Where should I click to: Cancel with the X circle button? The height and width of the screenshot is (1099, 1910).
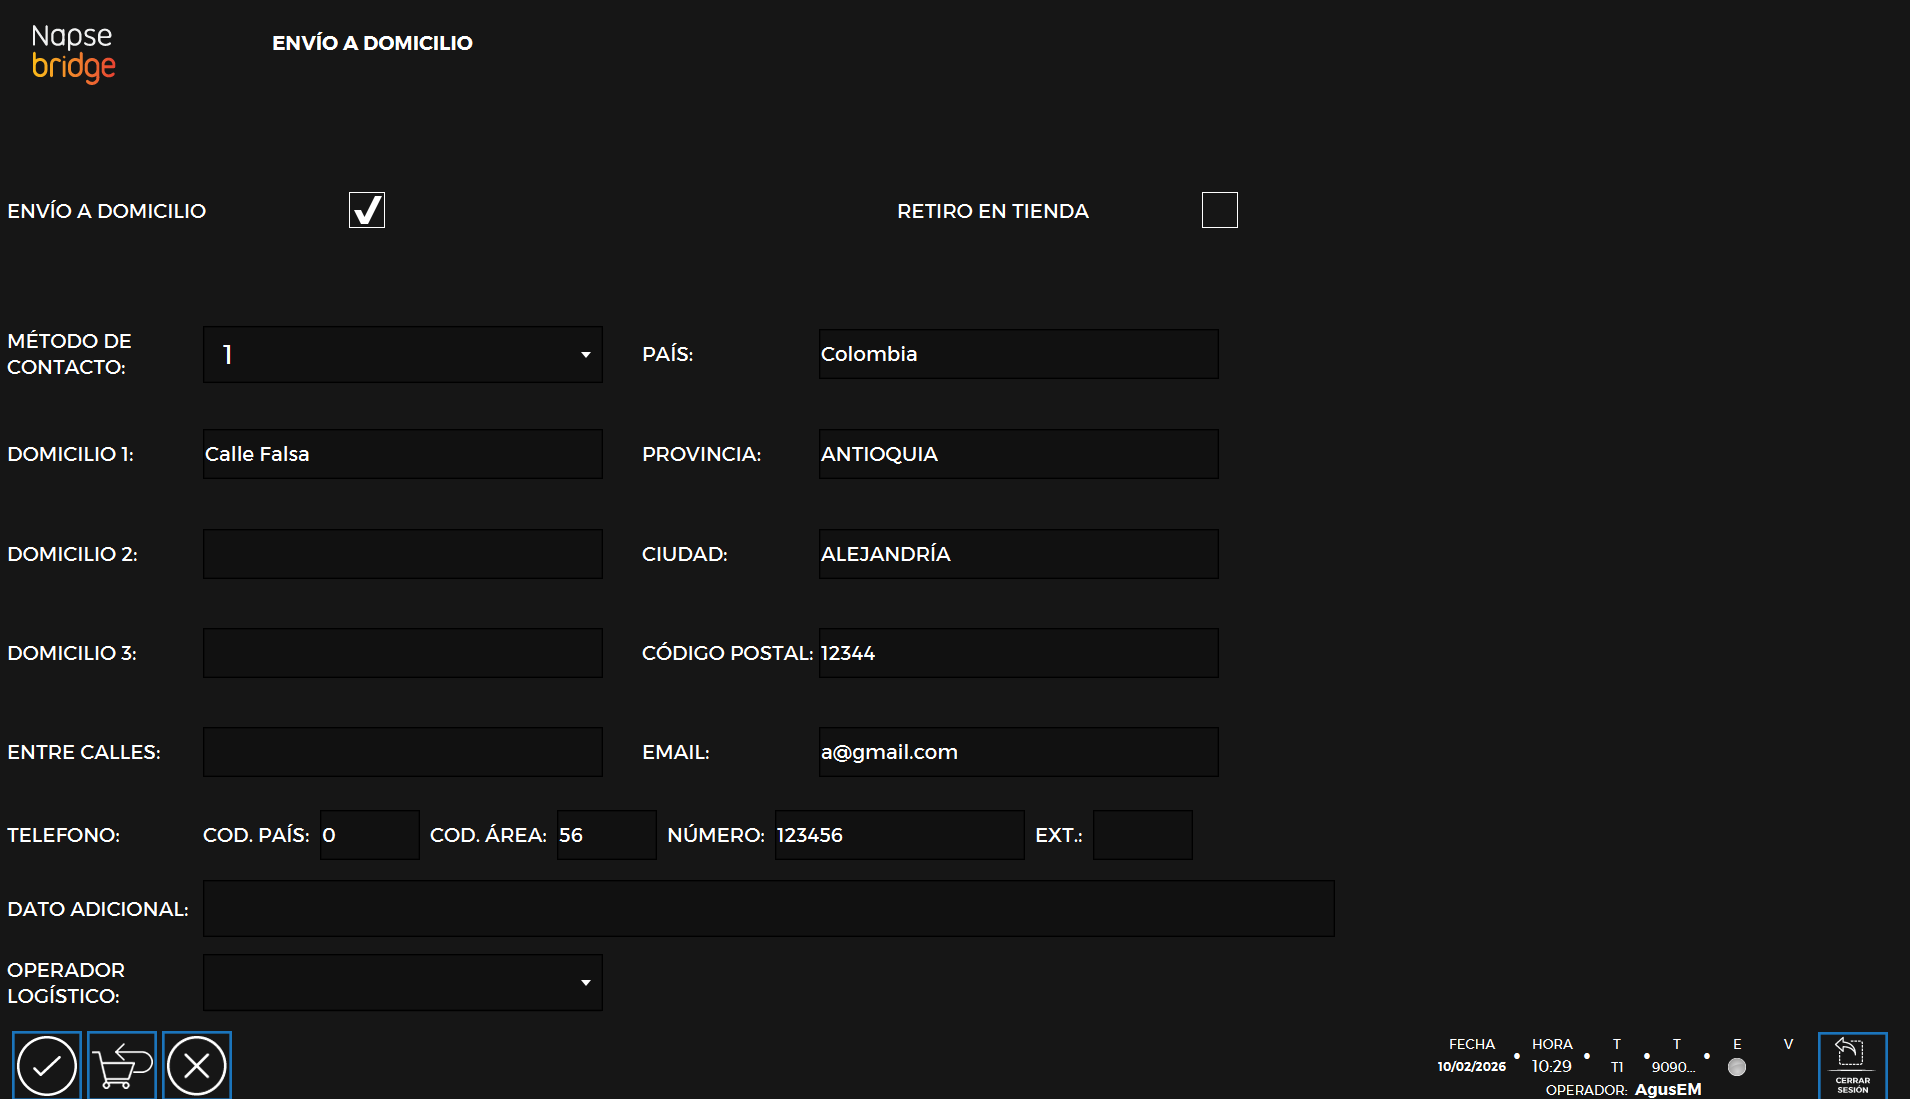coord(197,1066)
